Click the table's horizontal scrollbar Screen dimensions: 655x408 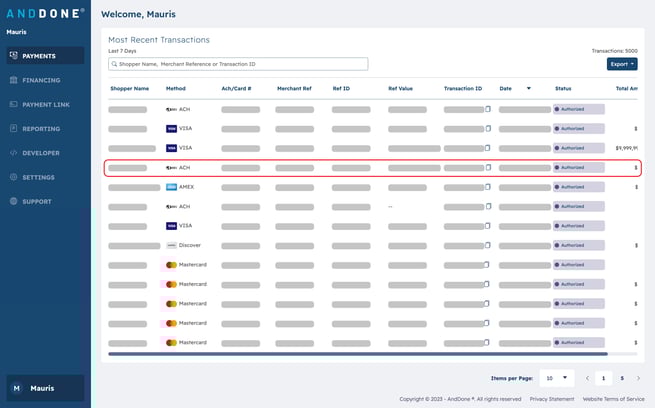[357, 353]
